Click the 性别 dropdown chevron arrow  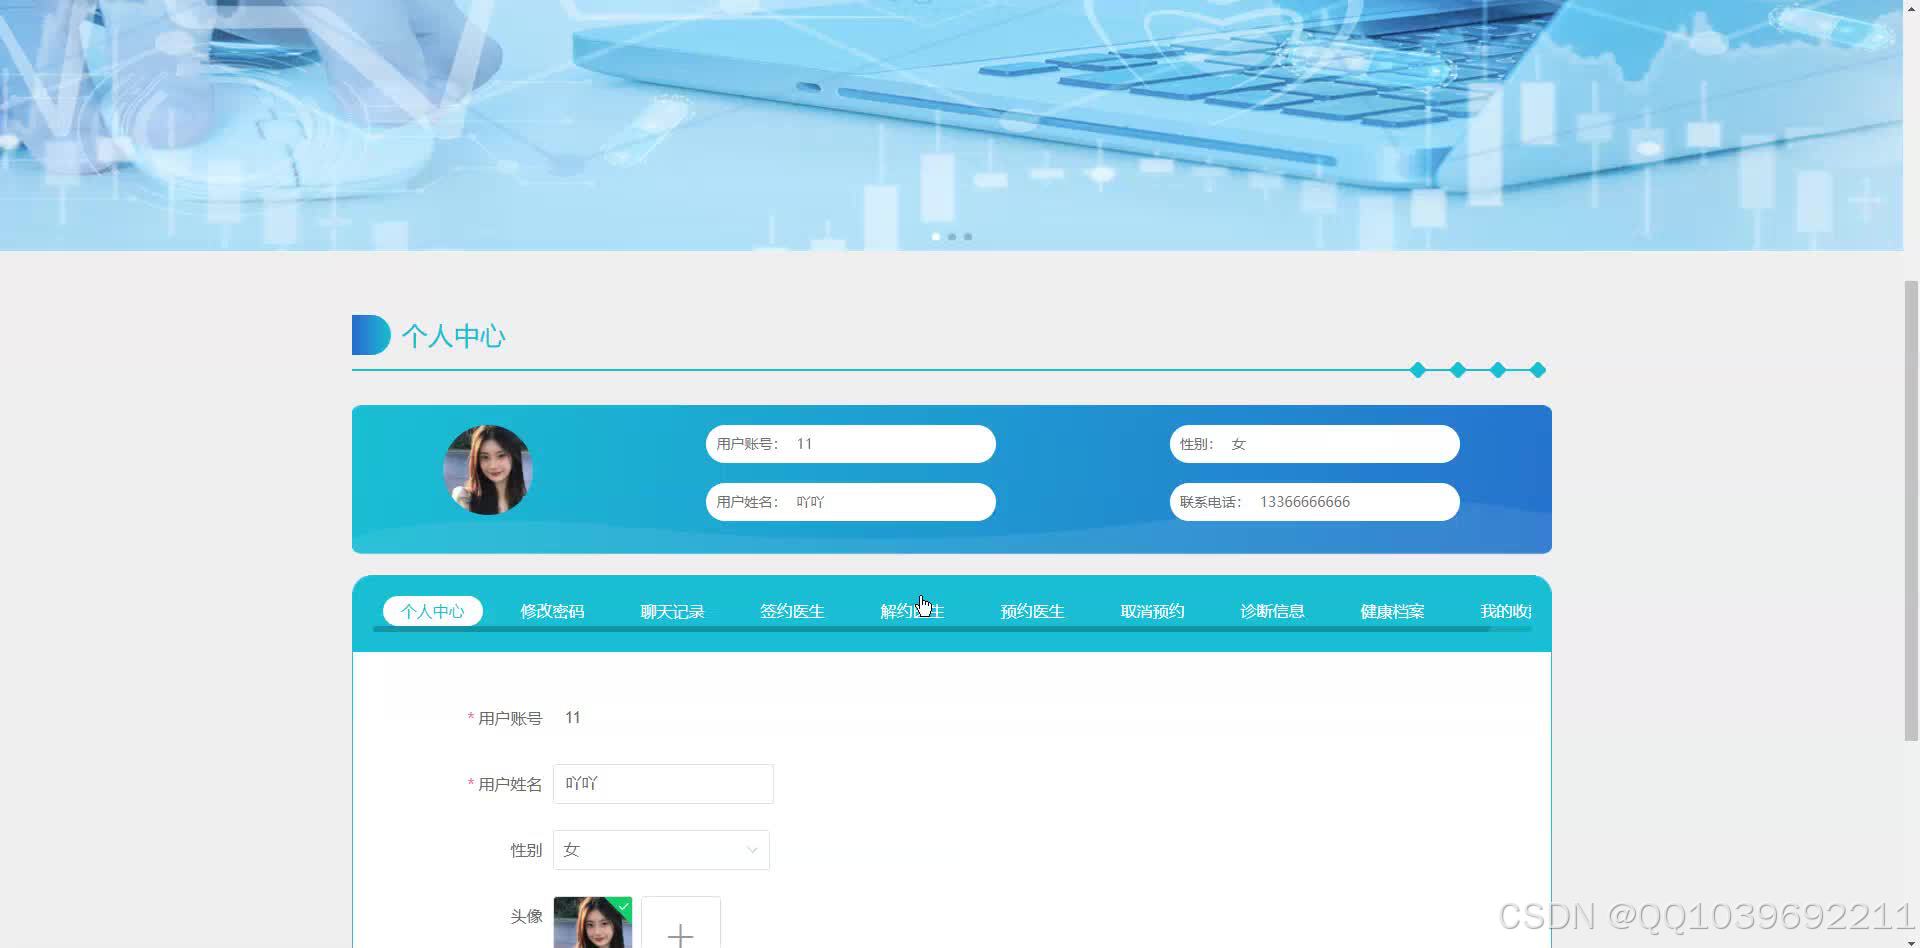pos(752,850)
